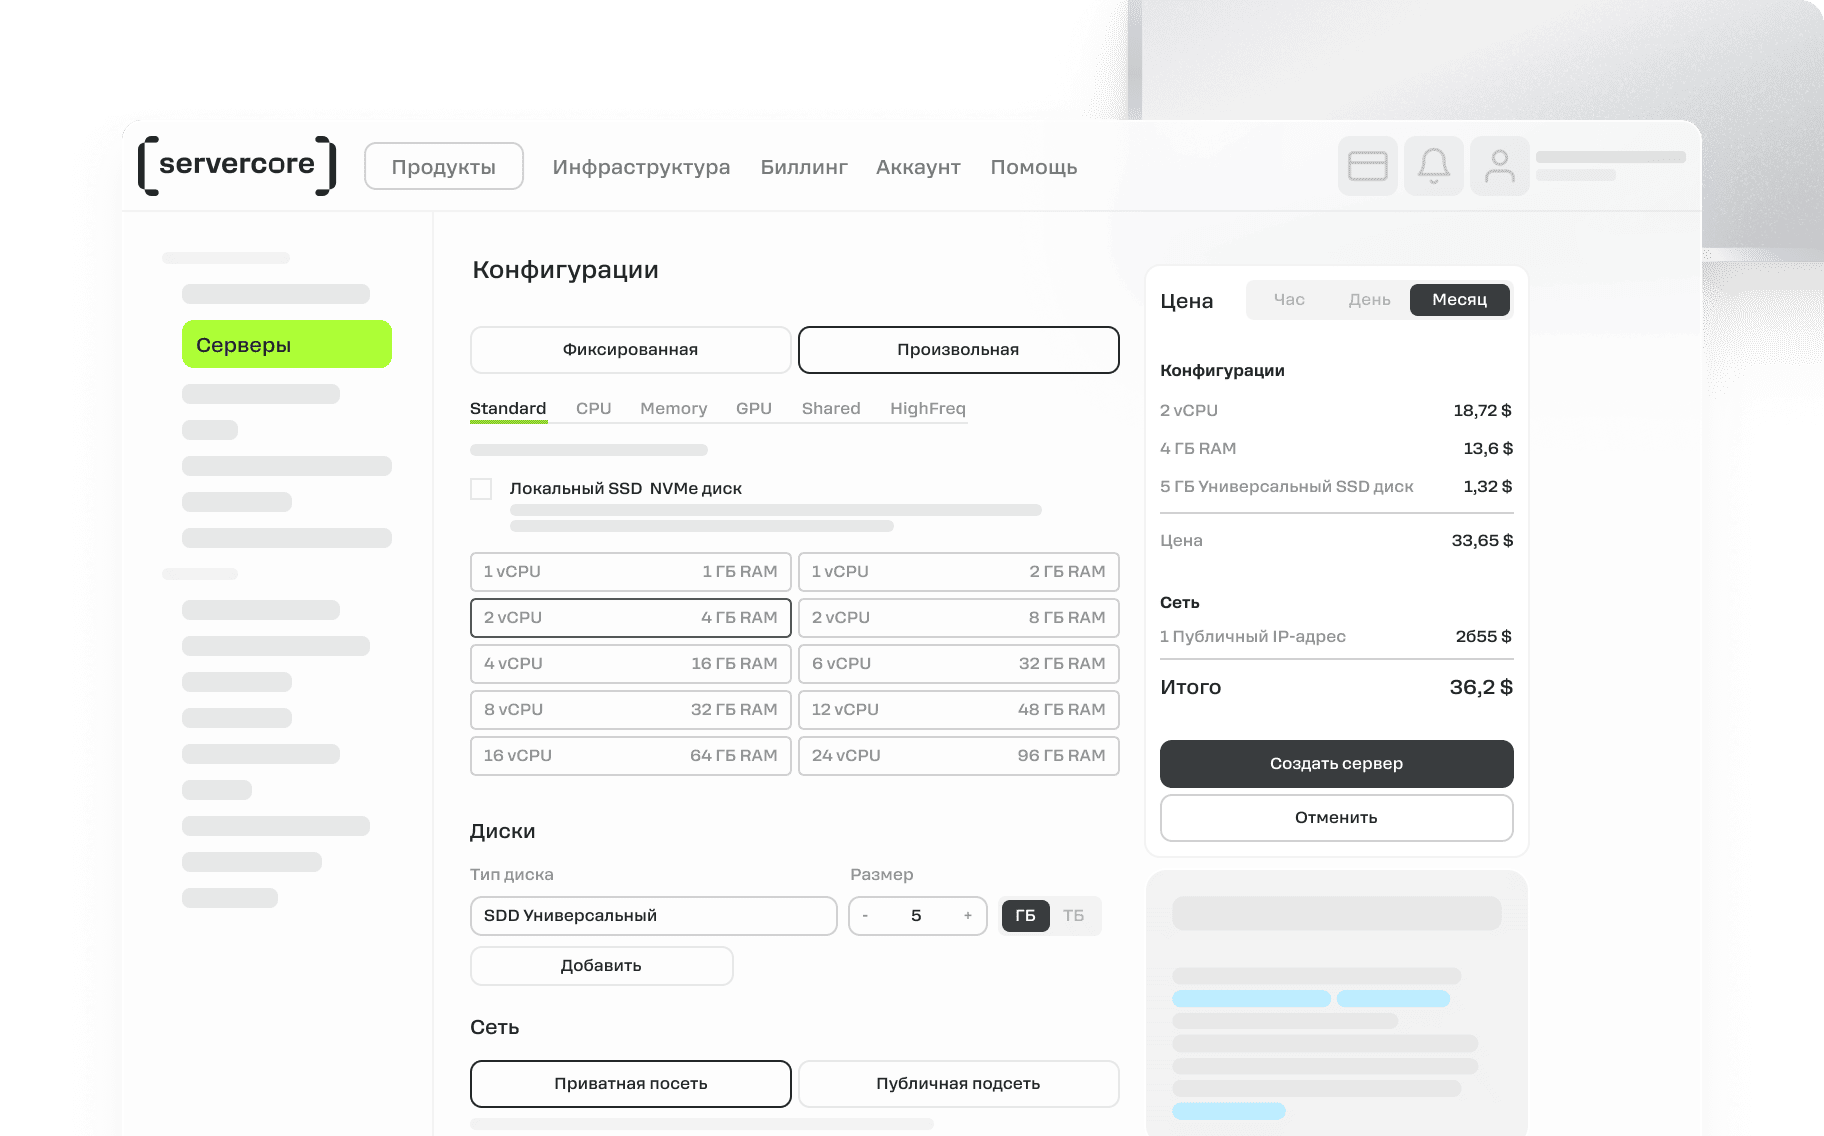Screen dimensions: 1824x1136
Task: Choose the Фиксированная configuration type
Action: coord(630,350)
